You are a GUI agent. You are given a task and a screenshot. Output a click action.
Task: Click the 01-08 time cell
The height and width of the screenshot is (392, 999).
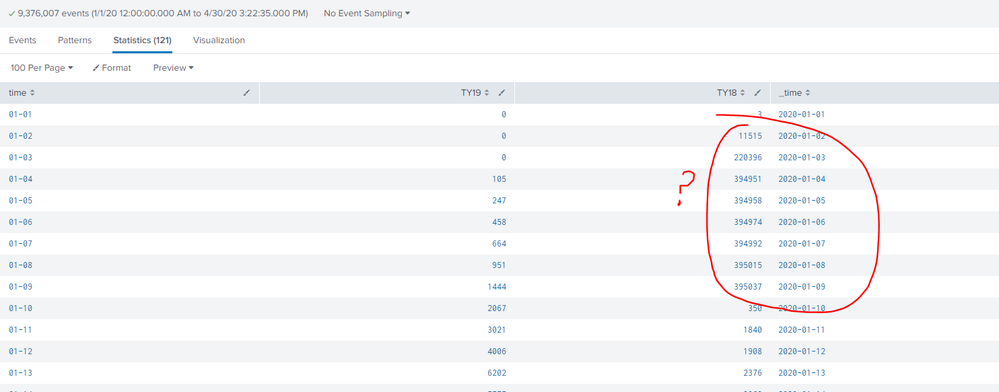tap(20, 265)
